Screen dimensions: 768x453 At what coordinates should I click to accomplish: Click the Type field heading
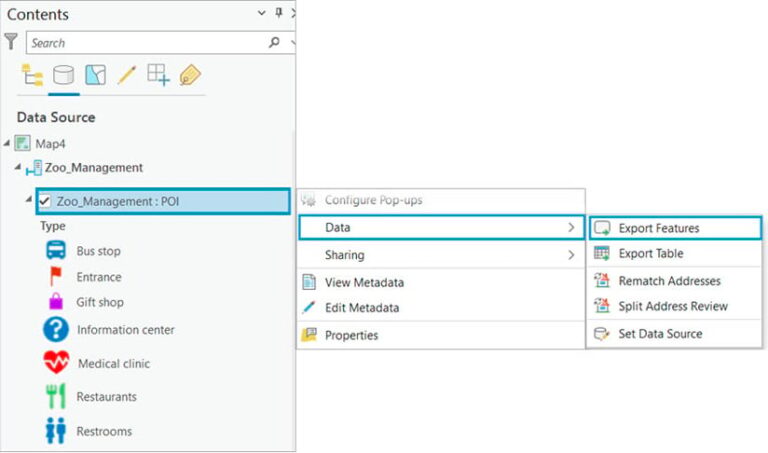(53, 226)
